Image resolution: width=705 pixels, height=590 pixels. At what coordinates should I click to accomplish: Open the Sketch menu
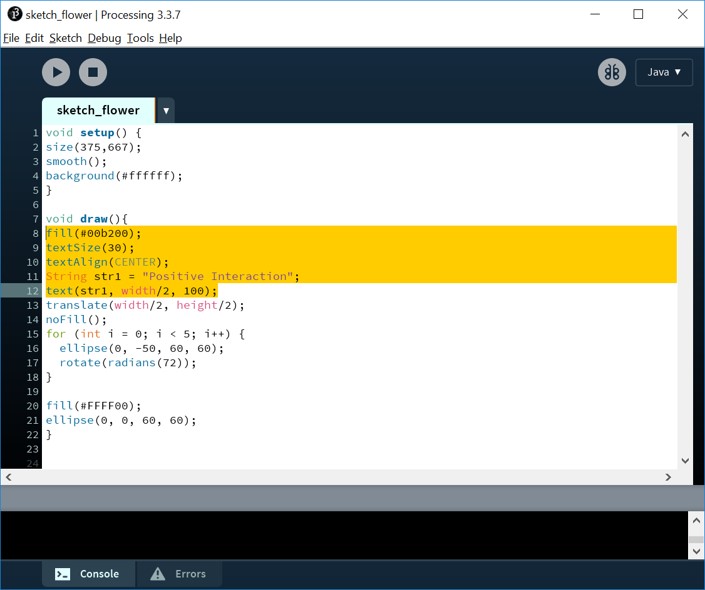click(66, 38)
